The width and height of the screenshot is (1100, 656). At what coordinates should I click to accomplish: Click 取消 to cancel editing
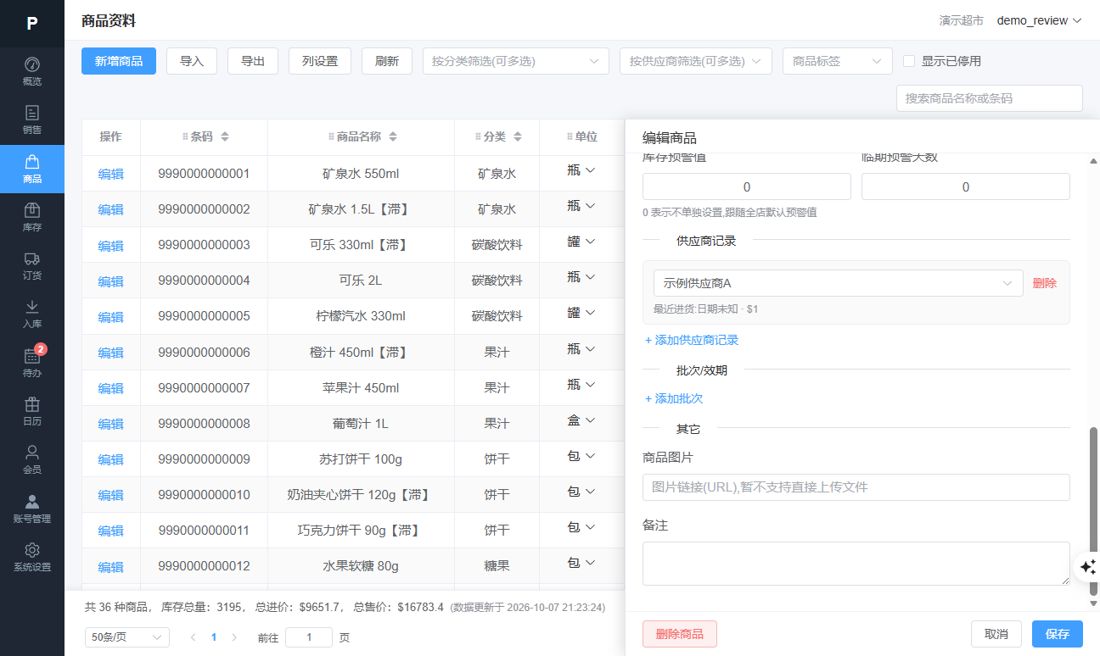(x=996, y=634)
